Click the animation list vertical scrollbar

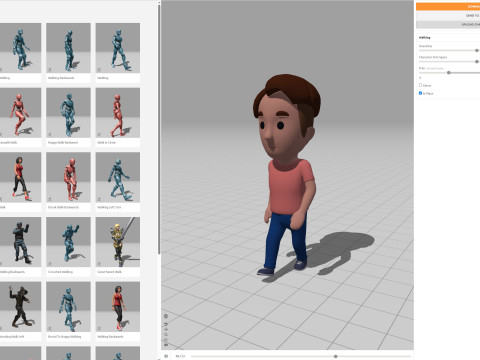(159, 128)
